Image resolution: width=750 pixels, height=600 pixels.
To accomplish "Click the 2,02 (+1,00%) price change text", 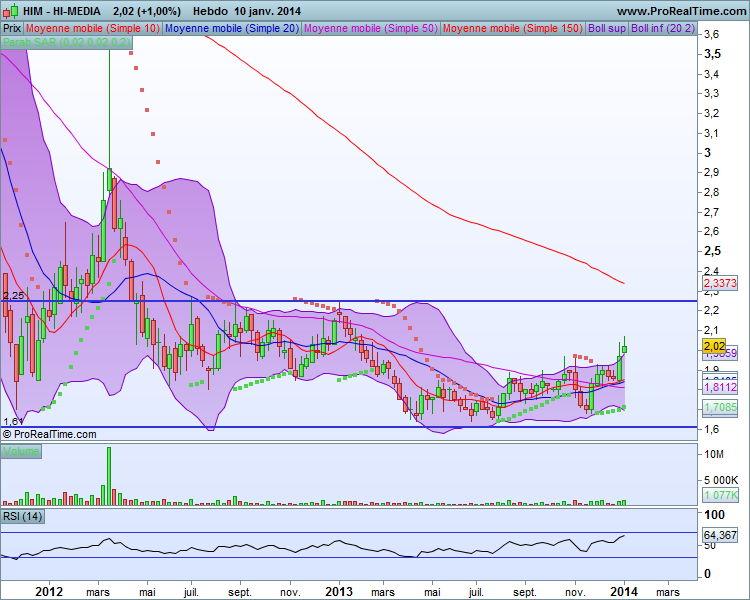I will coord(147,11).
